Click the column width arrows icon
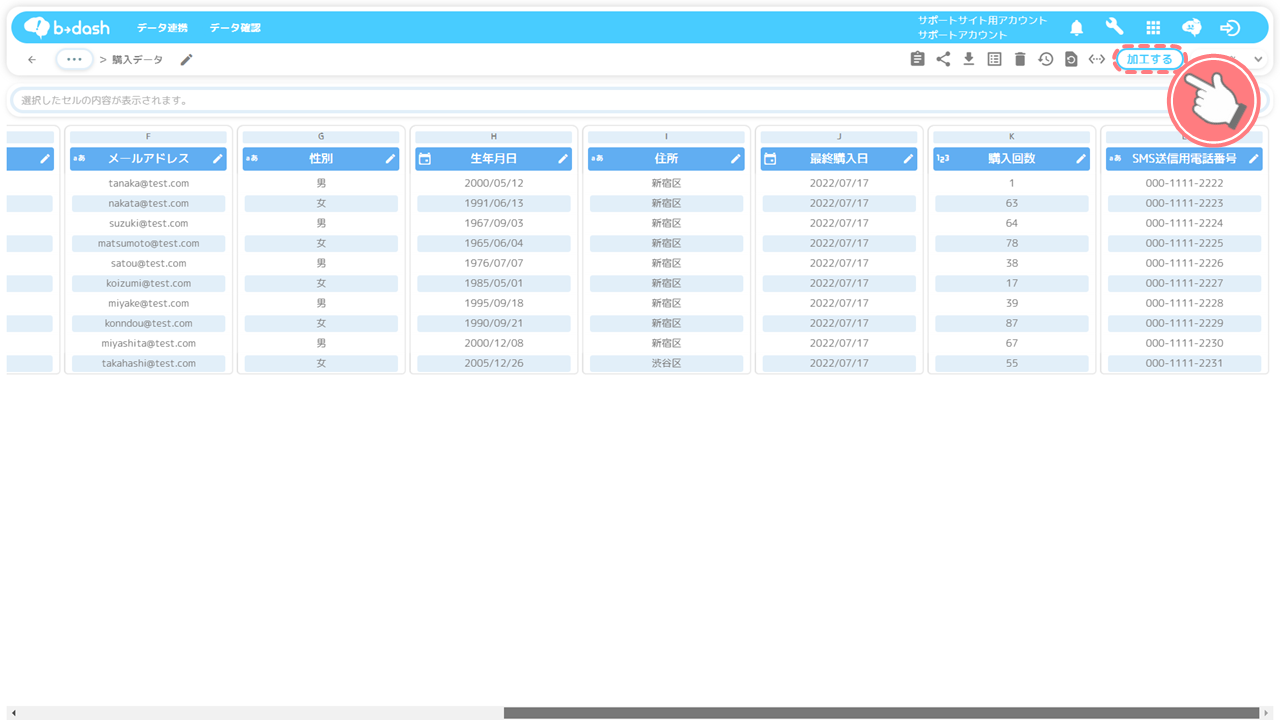The height and width of the screenshot is (720, 1280). click(x=1097, y=60)
